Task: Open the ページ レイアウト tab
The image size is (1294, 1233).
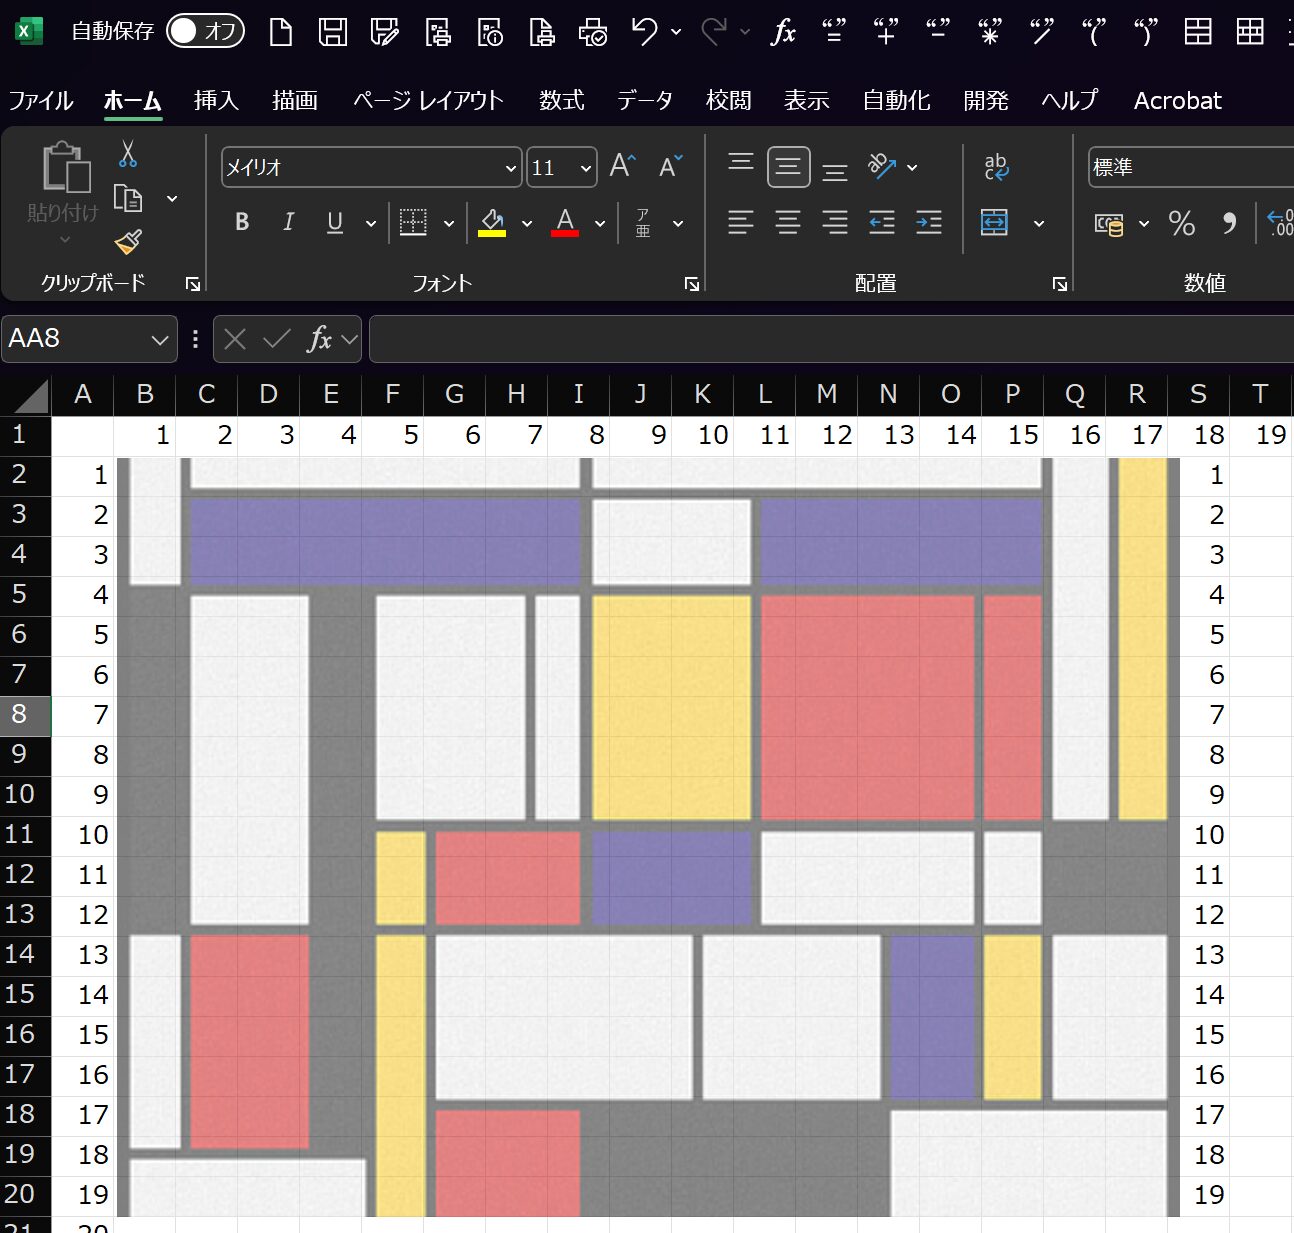Action: [x=428, y=100]
